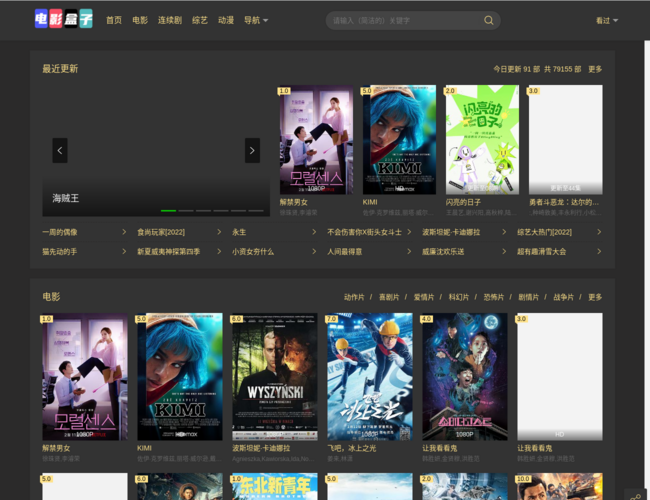Open the 看过 history dropdown

(607, 20)
